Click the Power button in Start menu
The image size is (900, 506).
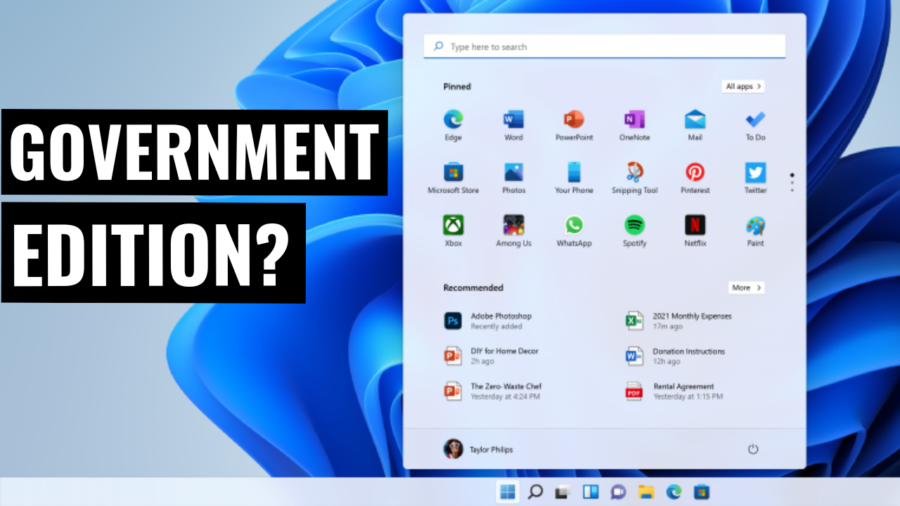(x=753, y=449)
